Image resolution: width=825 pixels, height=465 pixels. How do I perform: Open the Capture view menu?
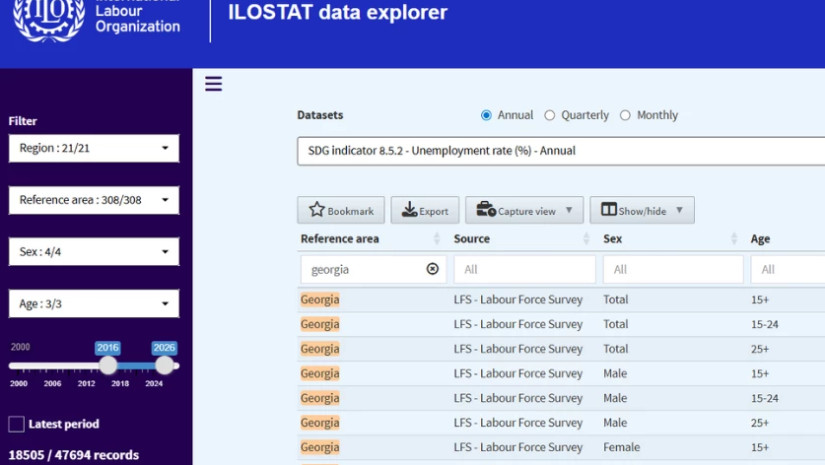[x=524, y=210]
